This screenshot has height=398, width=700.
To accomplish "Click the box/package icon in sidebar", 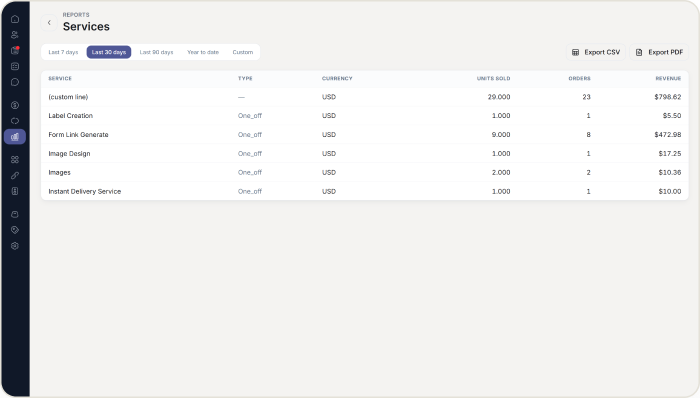I will [x=15, y=214].
